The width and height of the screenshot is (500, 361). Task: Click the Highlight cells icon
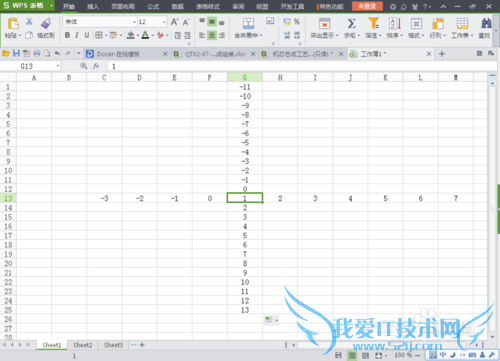coord(324,24)
